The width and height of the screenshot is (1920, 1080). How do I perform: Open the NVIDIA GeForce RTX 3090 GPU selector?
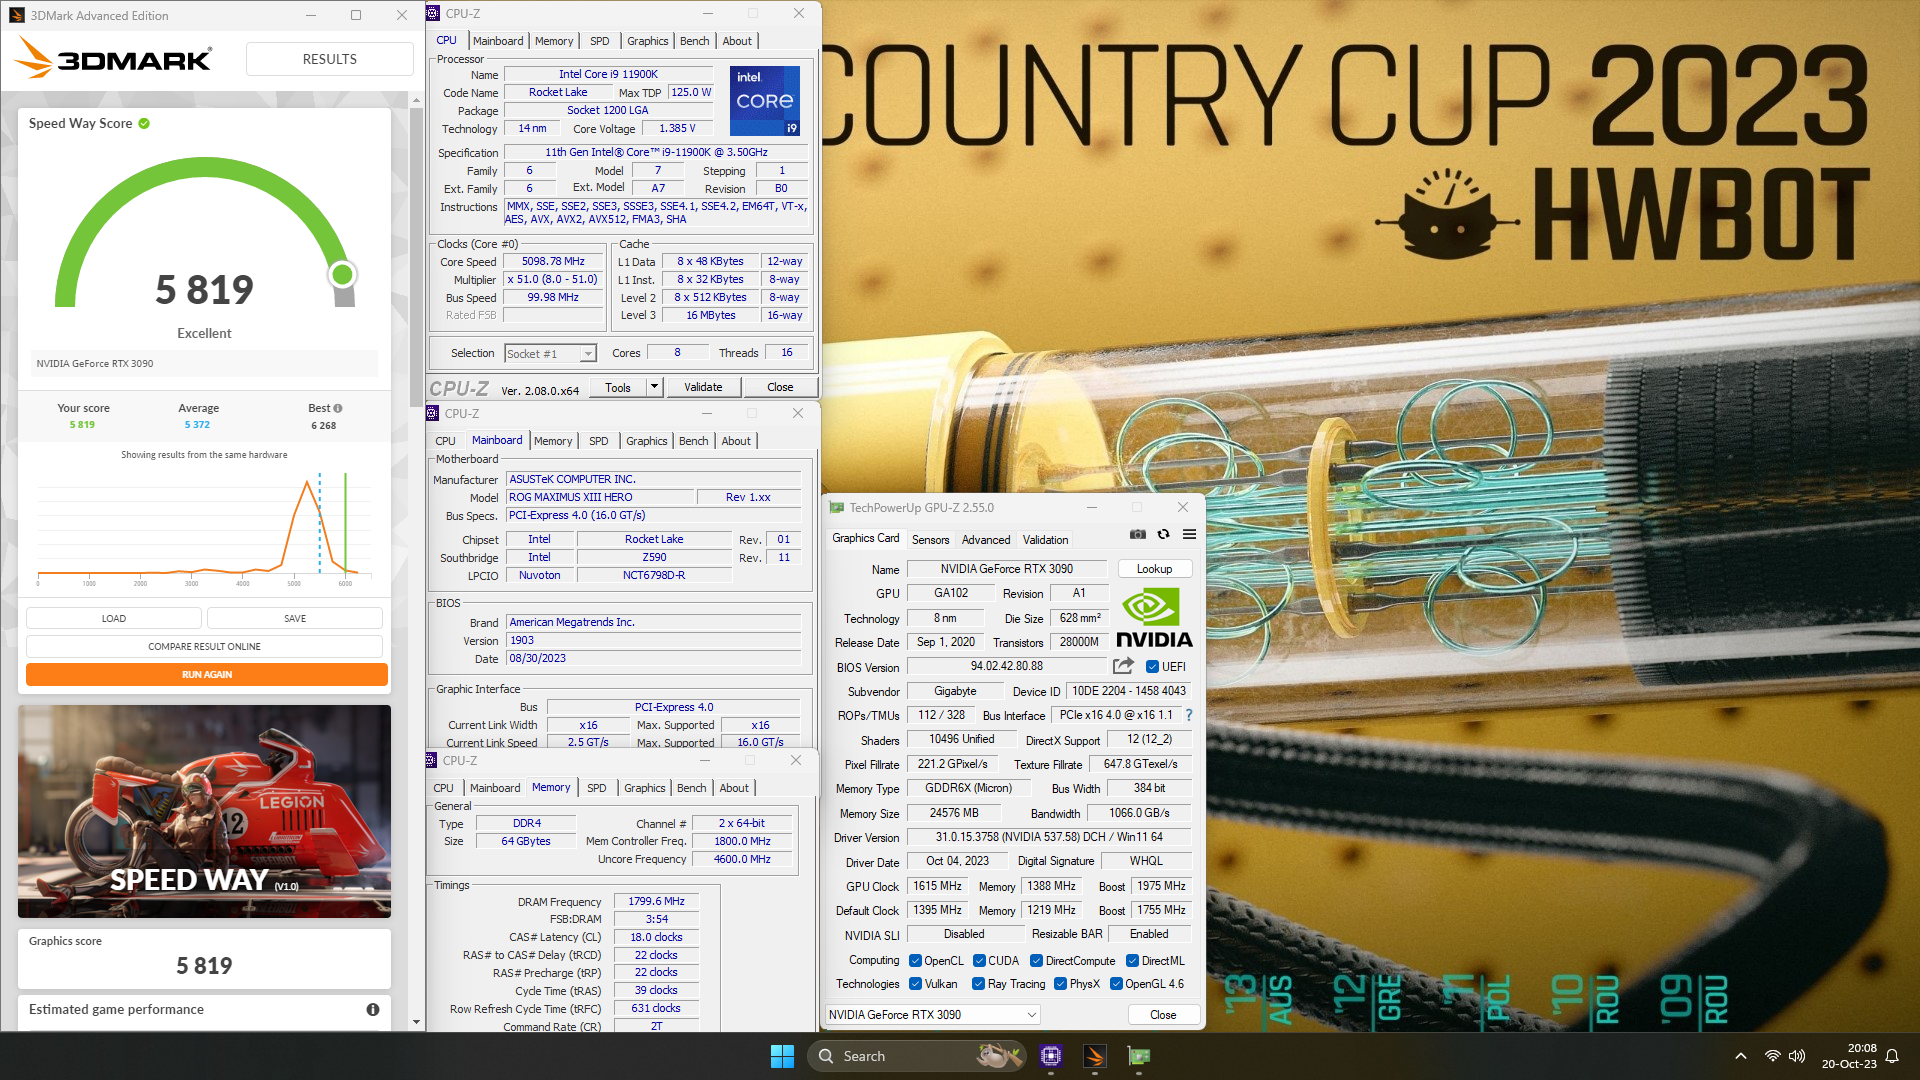pyautogui.click(x=932, y=1014)
